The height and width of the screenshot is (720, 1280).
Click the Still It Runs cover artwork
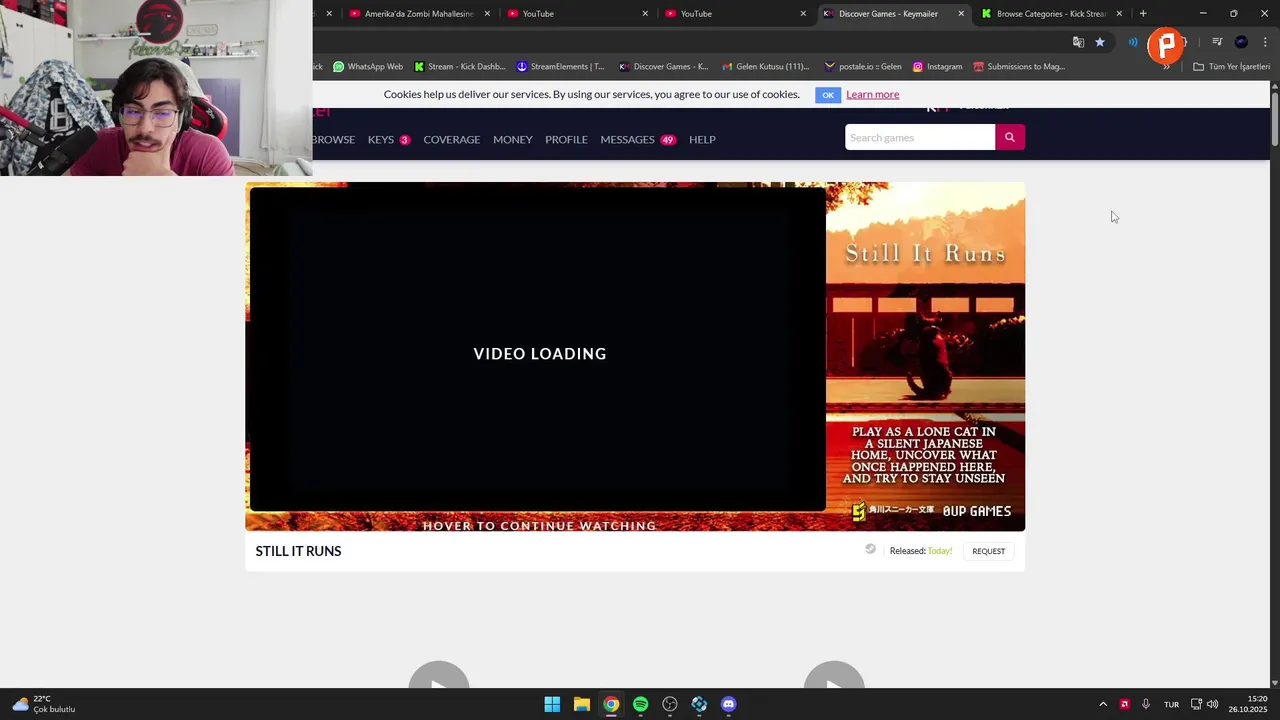[925, 356]
